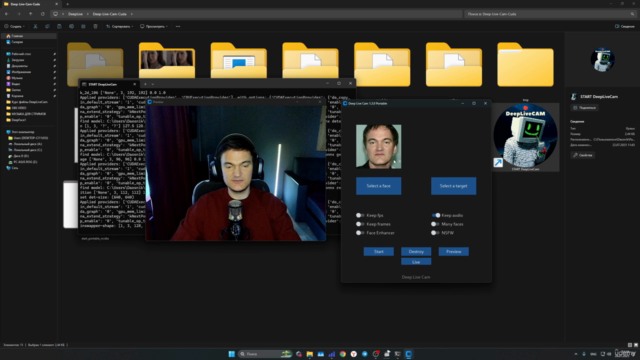
Task: Select the START DeepLiveCam terminal tab
Action: click(x=109, y=84)
